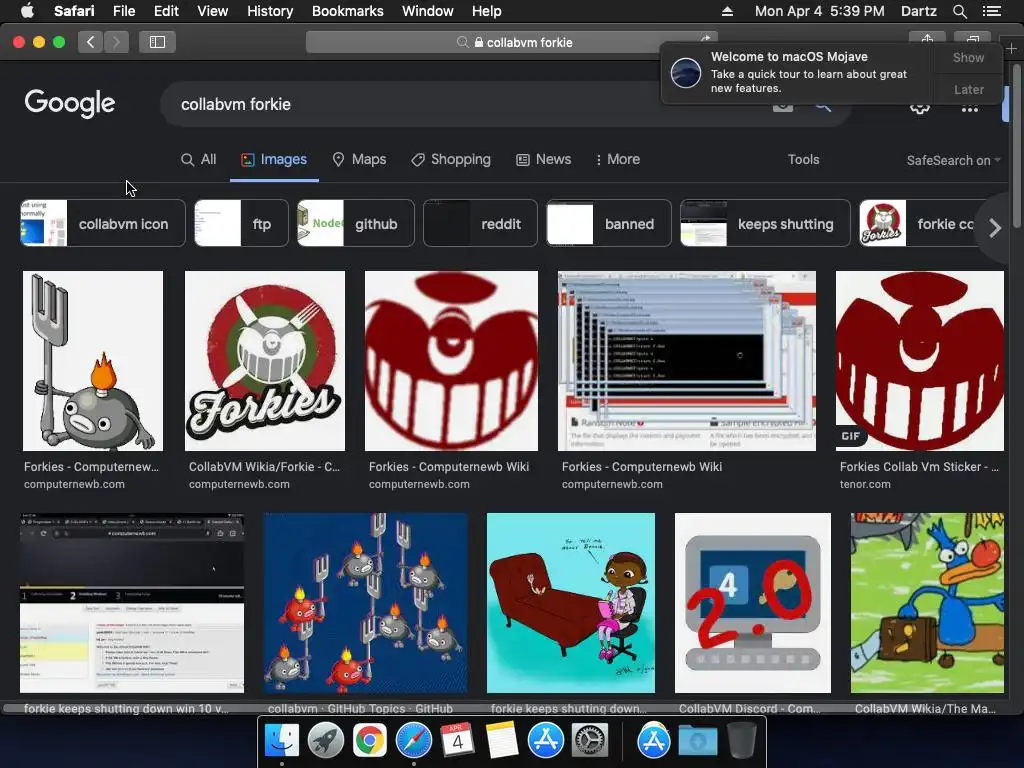Screen dimensions: 1024x768
Task: Click the camera search-by-image icon
Action: [x=783, y=106]
